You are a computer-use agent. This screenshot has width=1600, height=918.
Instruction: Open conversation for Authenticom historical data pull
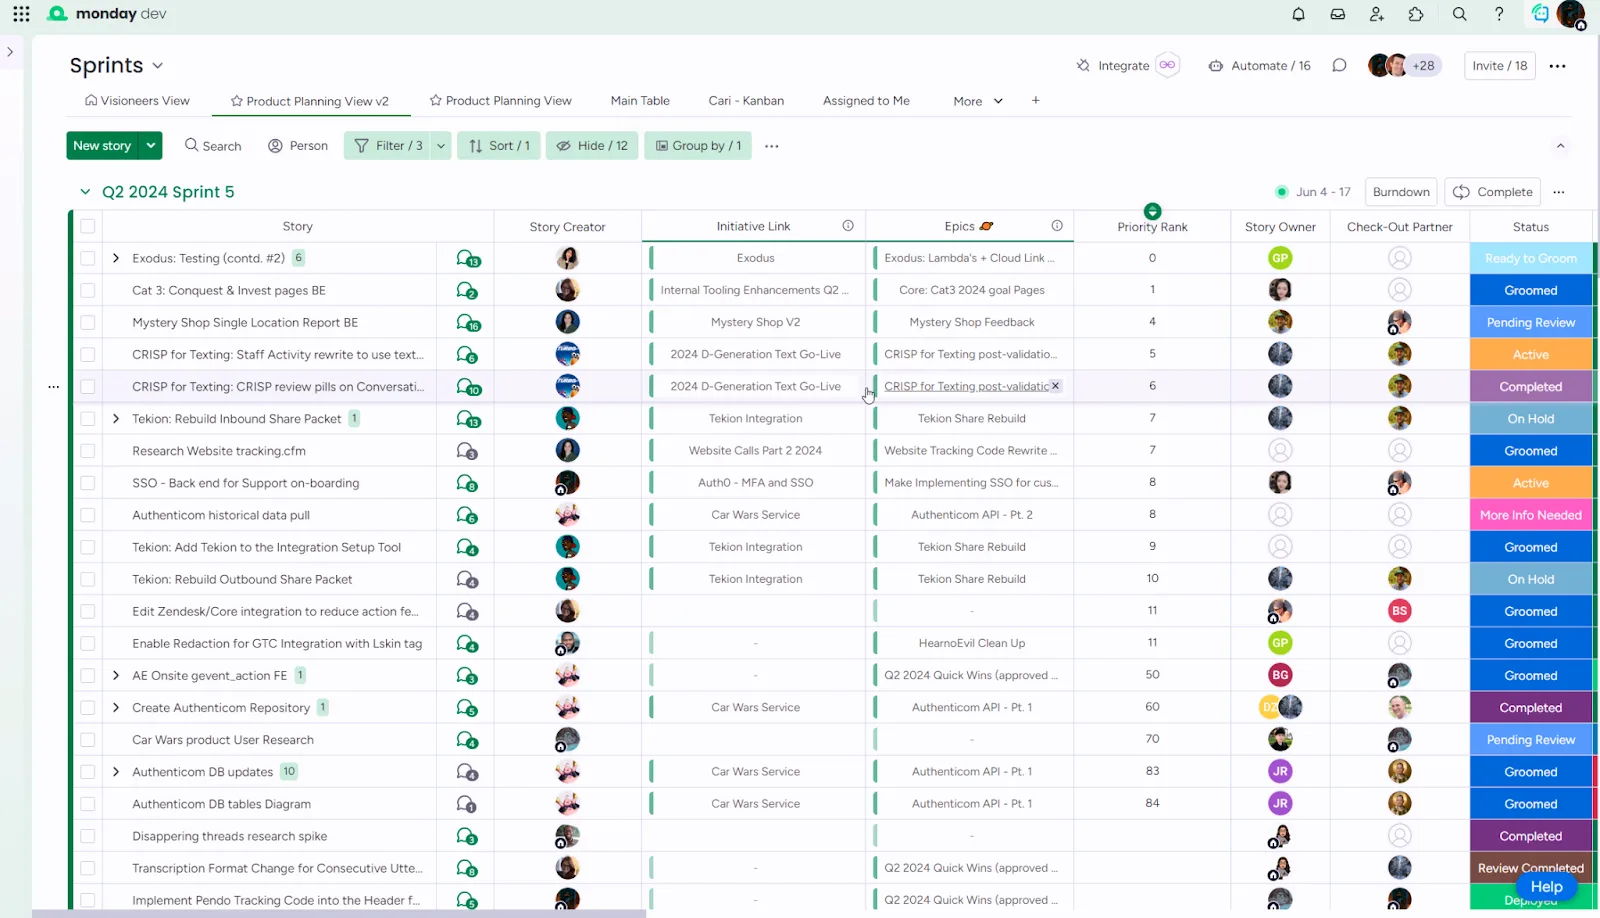pos(467,515)
